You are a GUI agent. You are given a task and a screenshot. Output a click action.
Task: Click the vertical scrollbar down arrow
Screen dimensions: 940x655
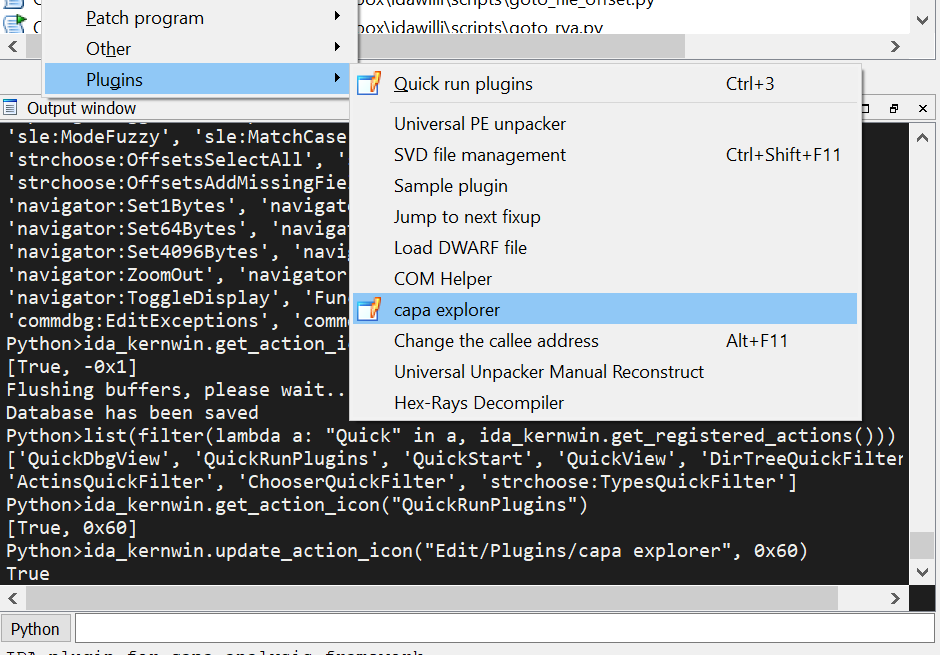(x=922, y=572)
